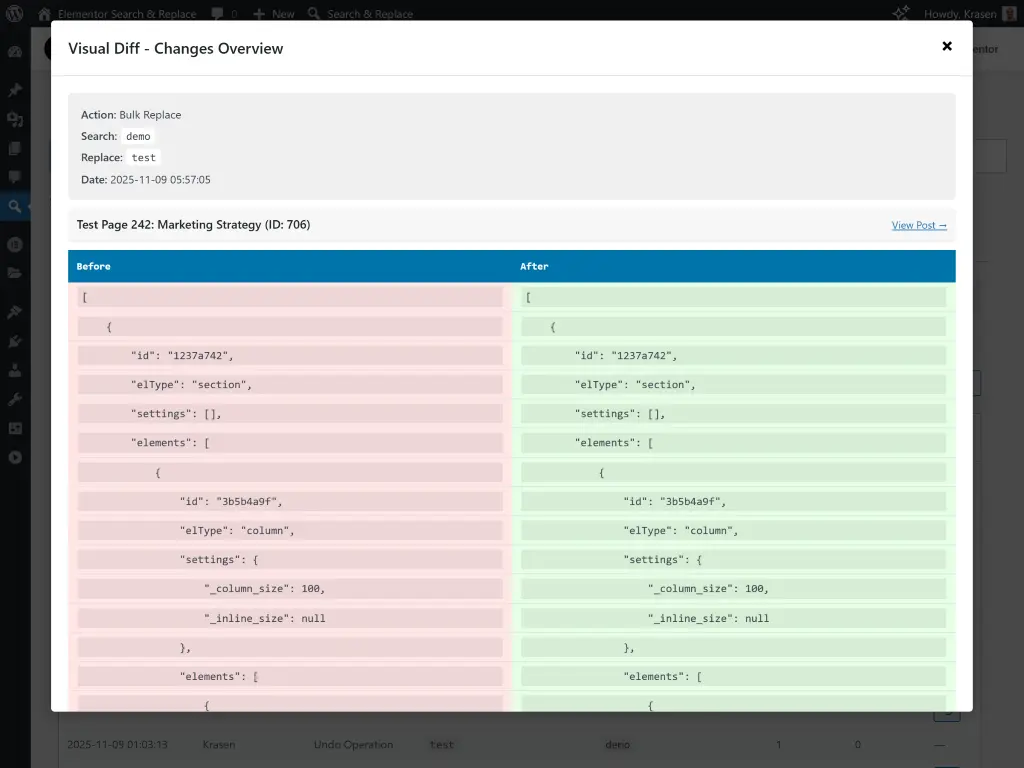Select the highlighted Search & Replace magnifier icon
The width and height of the screenshot is (1024, 768).
pyautogui.click(x=17, y=208)
